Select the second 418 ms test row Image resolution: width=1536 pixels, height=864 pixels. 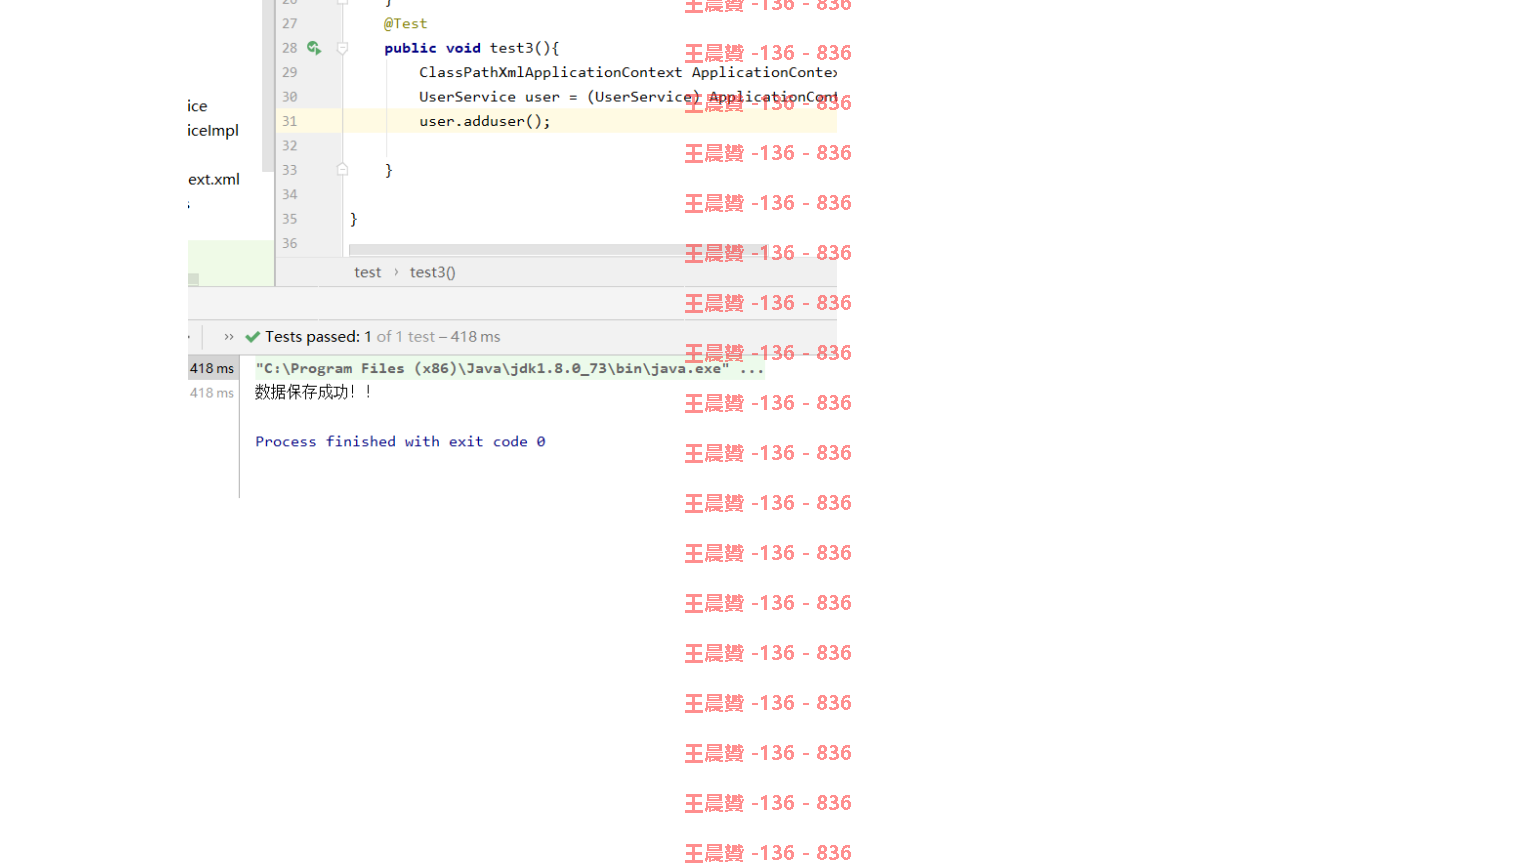click(x=212, y=393)
